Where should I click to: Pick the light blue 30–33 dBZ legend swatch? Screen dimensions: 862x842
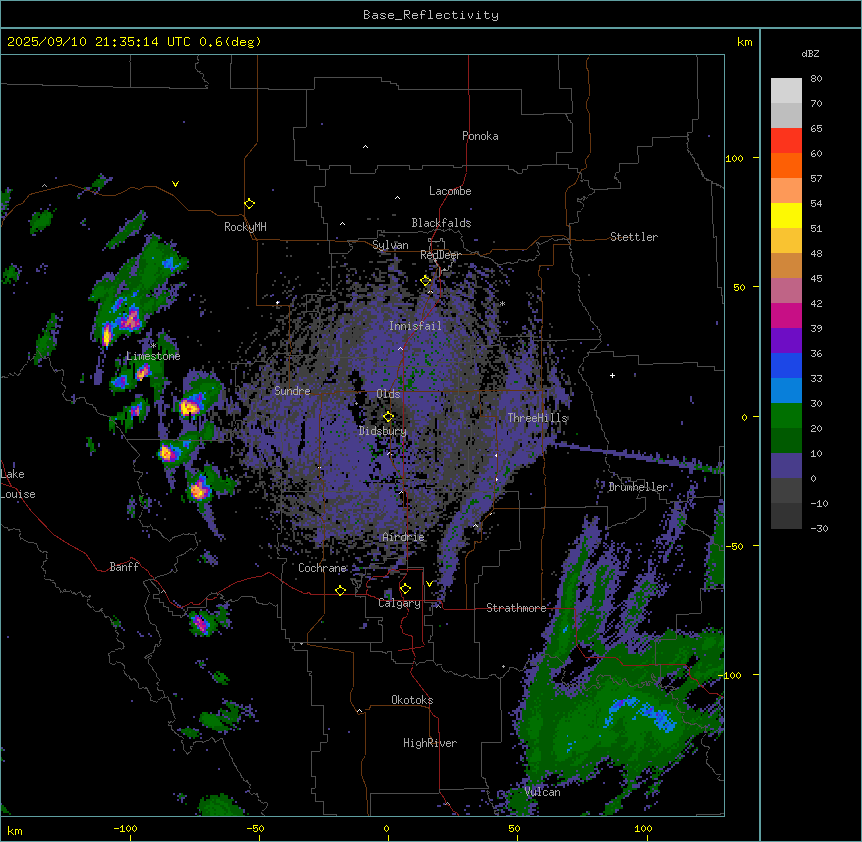pyautogui.click(x=786, y=391)
